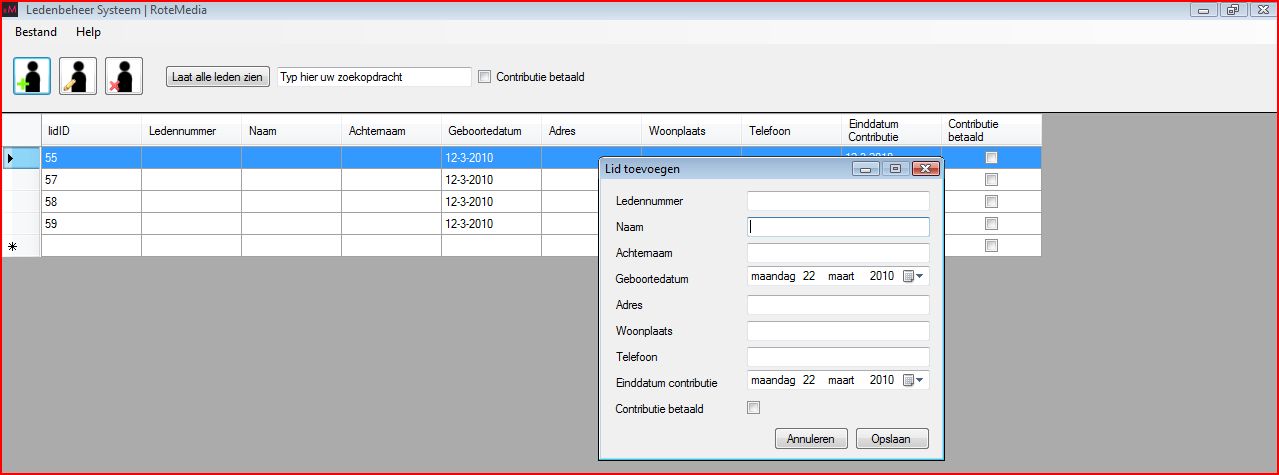Select lidID cell 59
Image resolution: width=1279 pixels, height=475 pixels.
coord(91,224)
